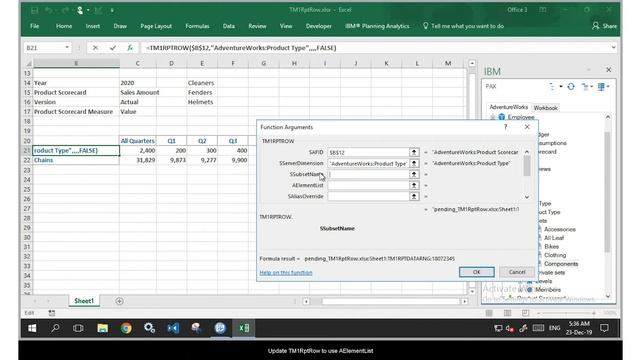Open the Action Center notifications icon

click(604, 328)
